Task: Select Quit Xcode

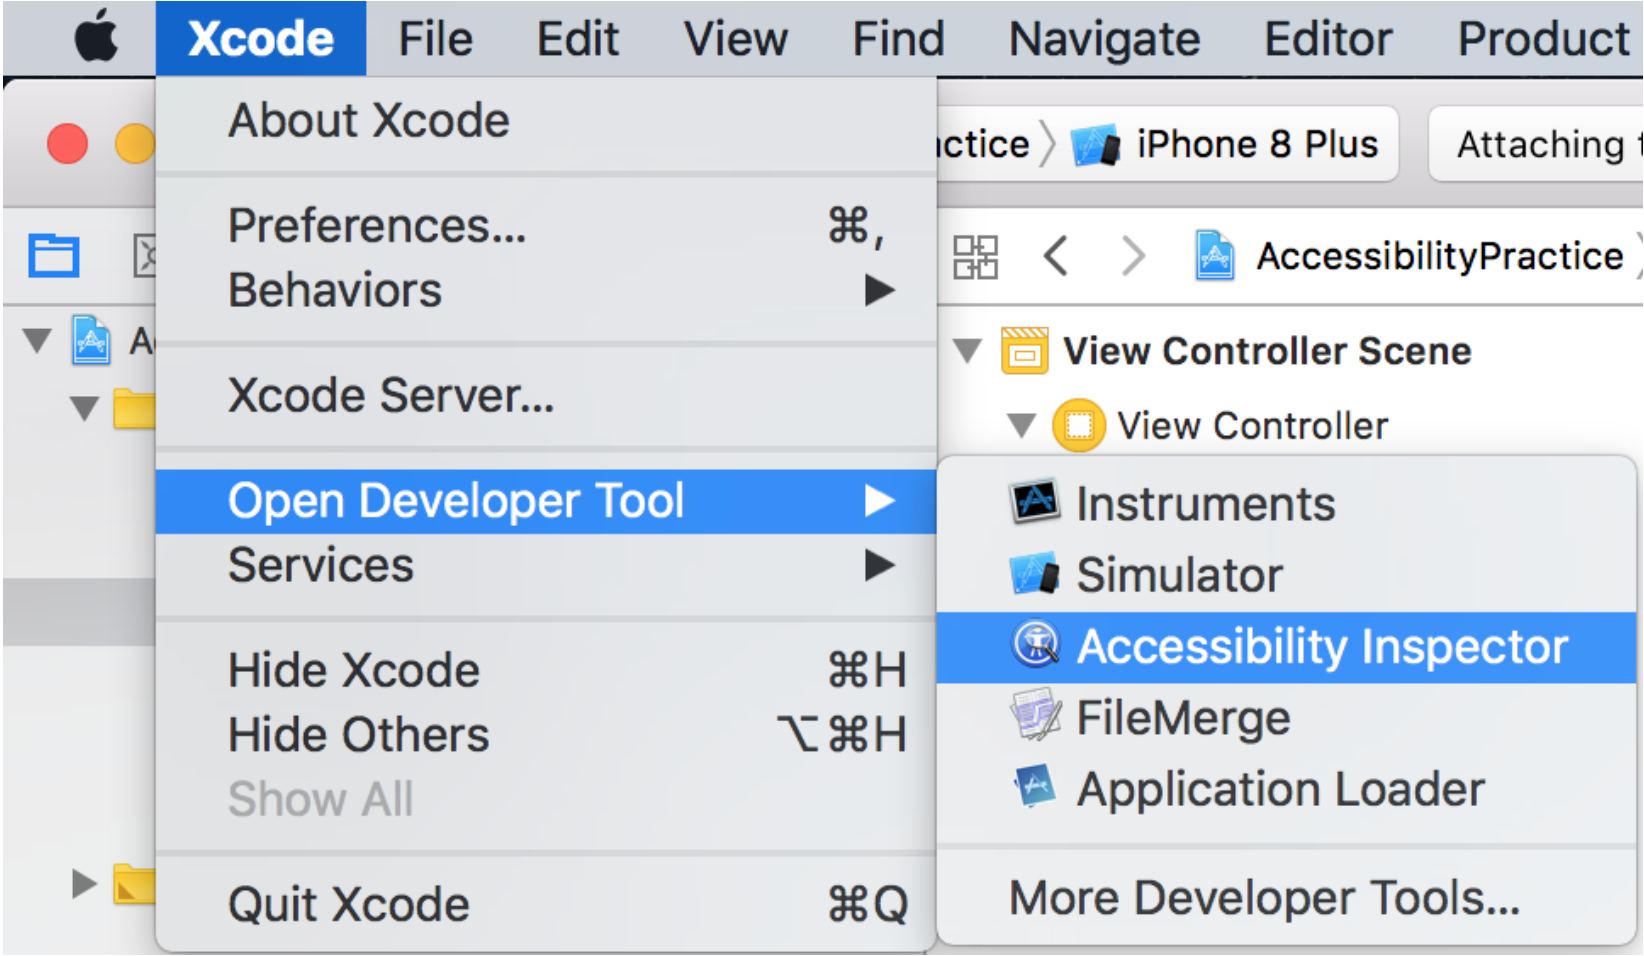Action: click(x=349, y=904)
